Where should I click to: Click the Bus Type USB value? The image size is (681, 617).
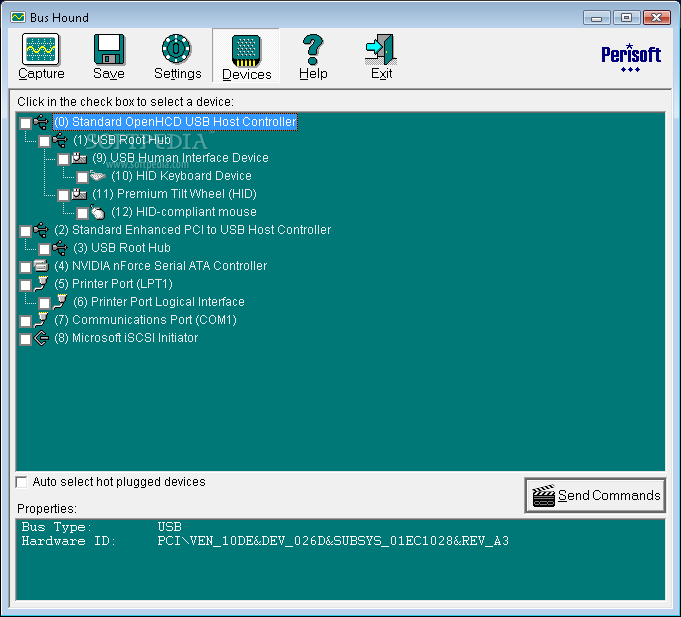(x=169, y=527)
